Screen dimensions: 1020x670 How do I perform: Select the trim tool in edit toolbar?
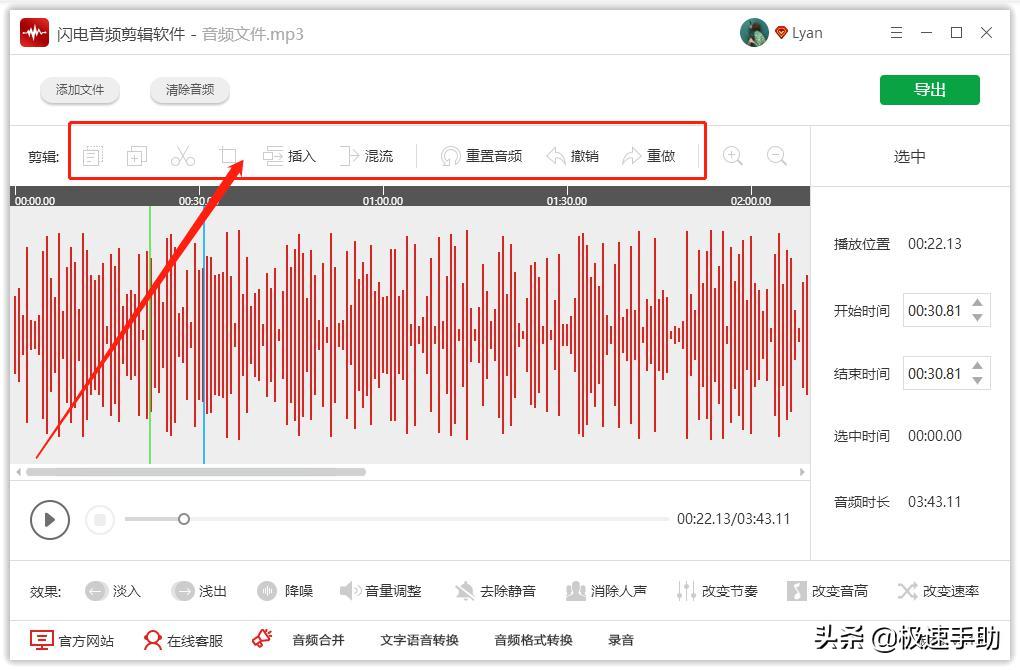point(229,155)
